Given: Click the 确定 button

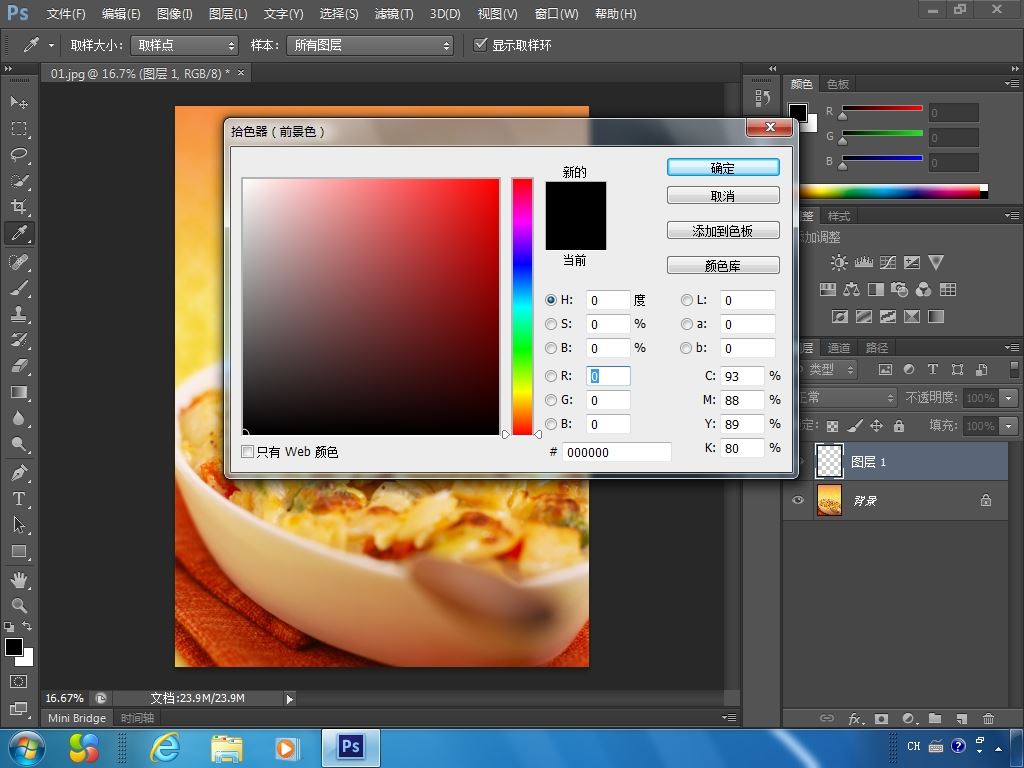Looking at the screenshot, I should click(x=723, y=168).
